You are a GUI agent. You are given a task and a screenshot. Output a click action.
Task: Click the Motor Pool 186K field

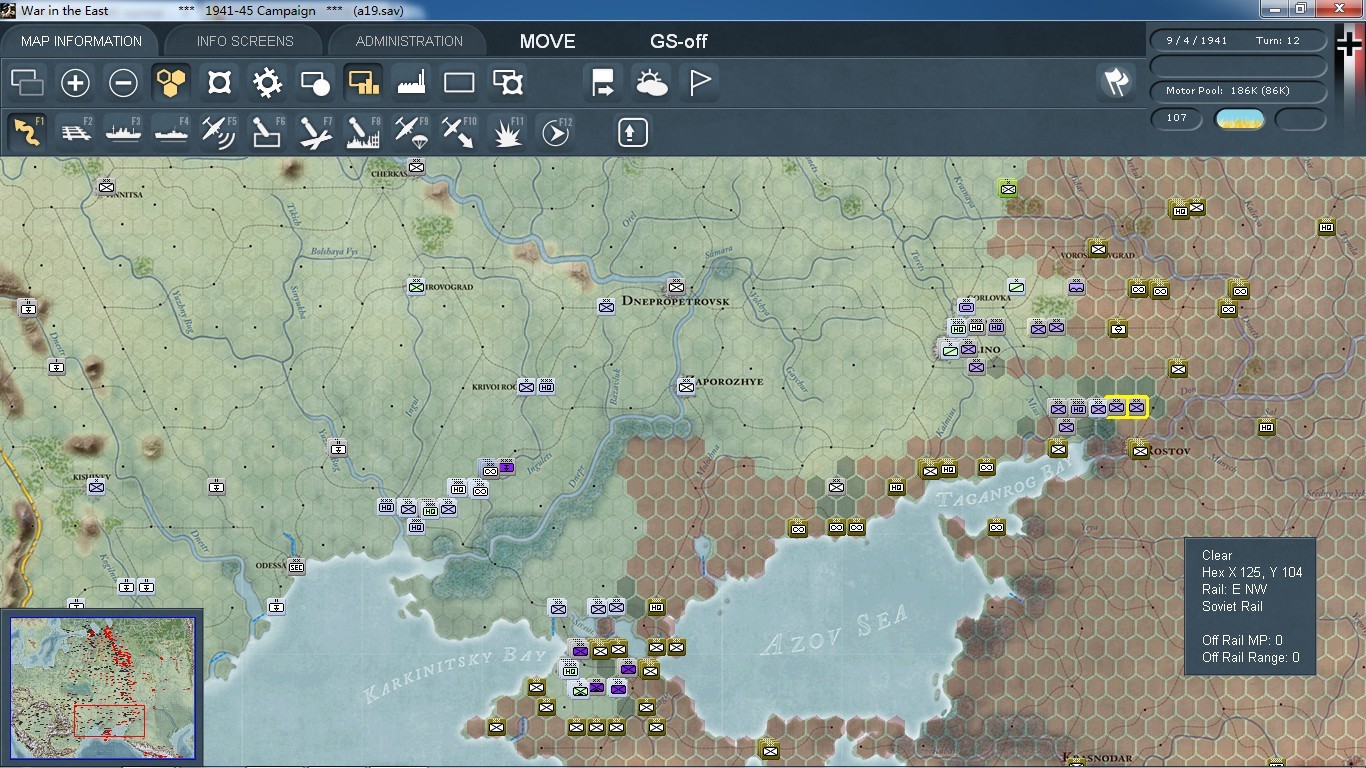[1238, 91]
